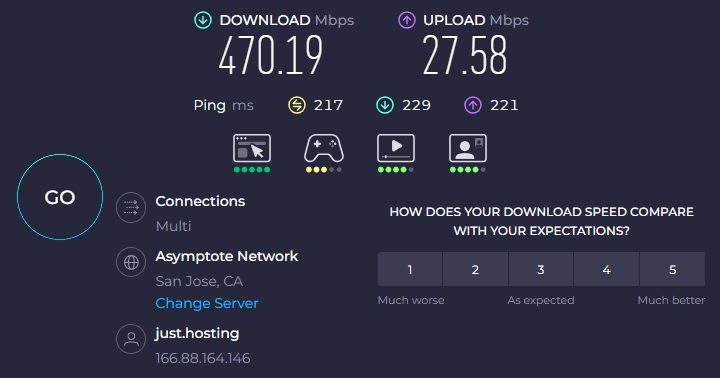Start the speed test with GO
The height and width of the screenshot is (378, 720).
(60, 197)
